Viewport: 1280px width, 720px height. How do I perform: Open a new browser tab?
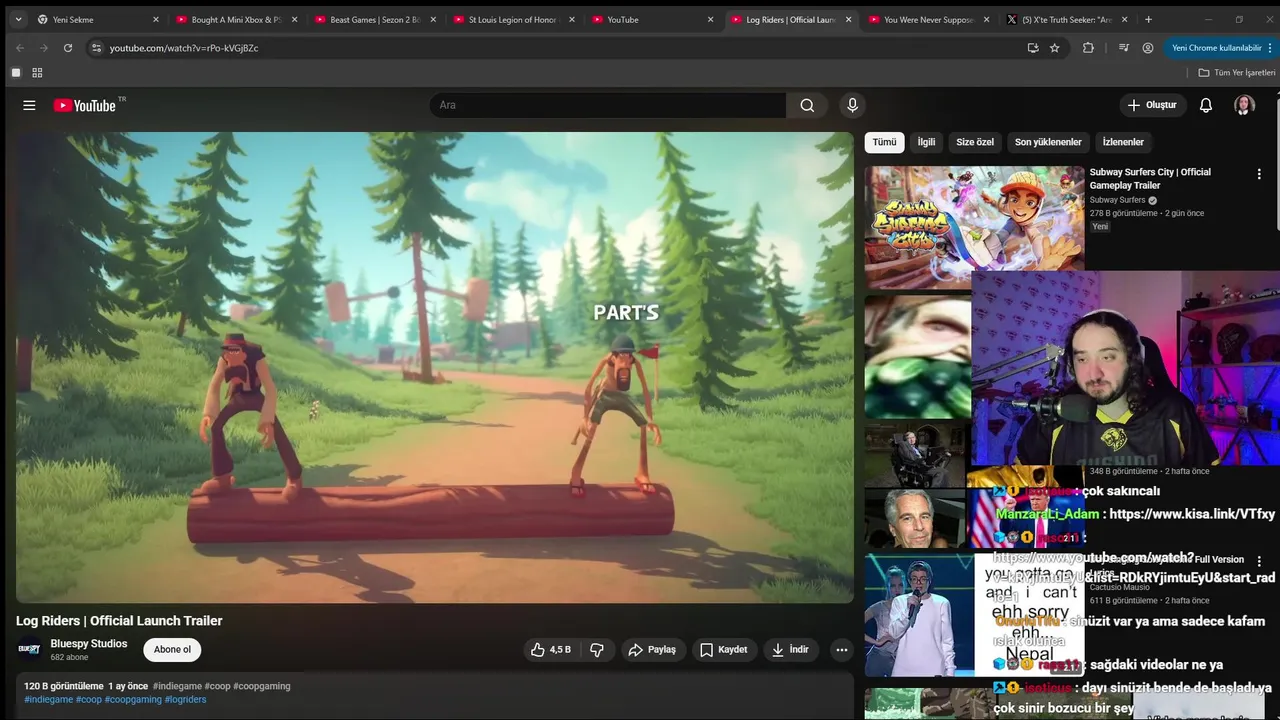click(1148, 19)
